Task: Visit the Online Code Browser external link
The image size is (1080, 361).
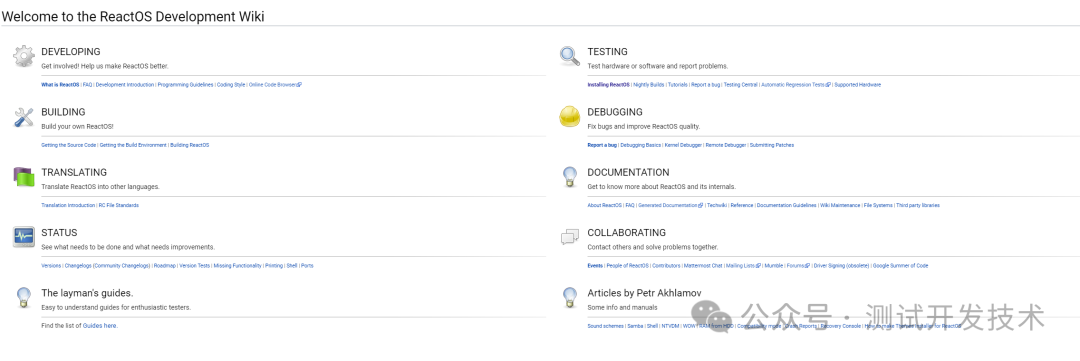Action: coord(275,85)
